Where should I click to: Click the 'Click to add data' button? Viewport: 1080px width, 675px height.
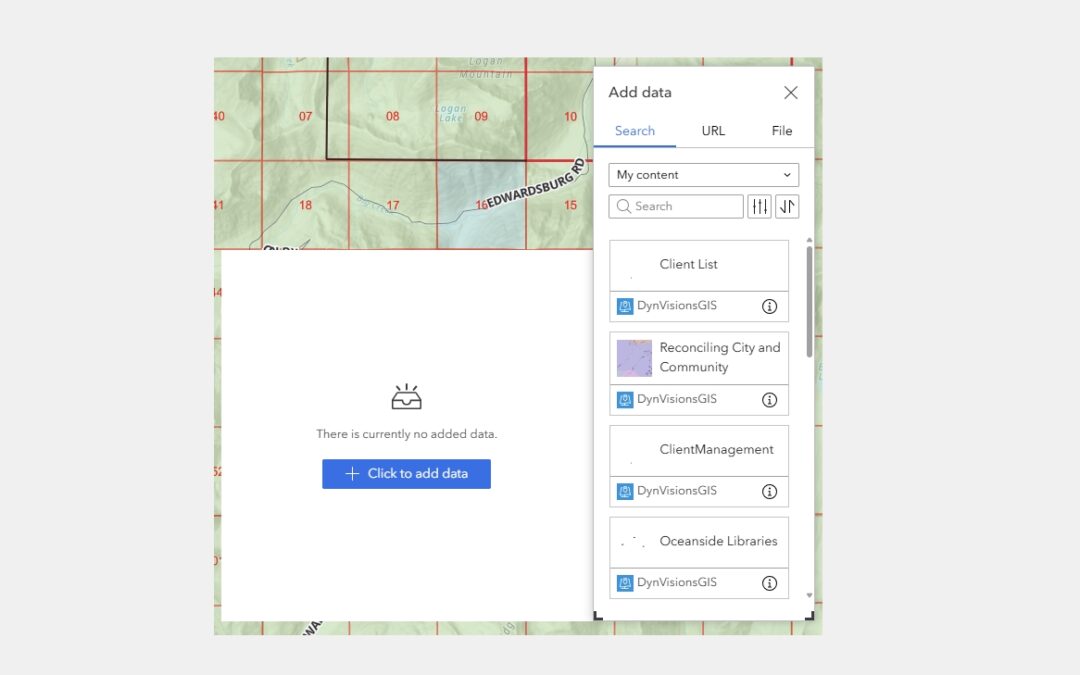[x=406, y=474]
